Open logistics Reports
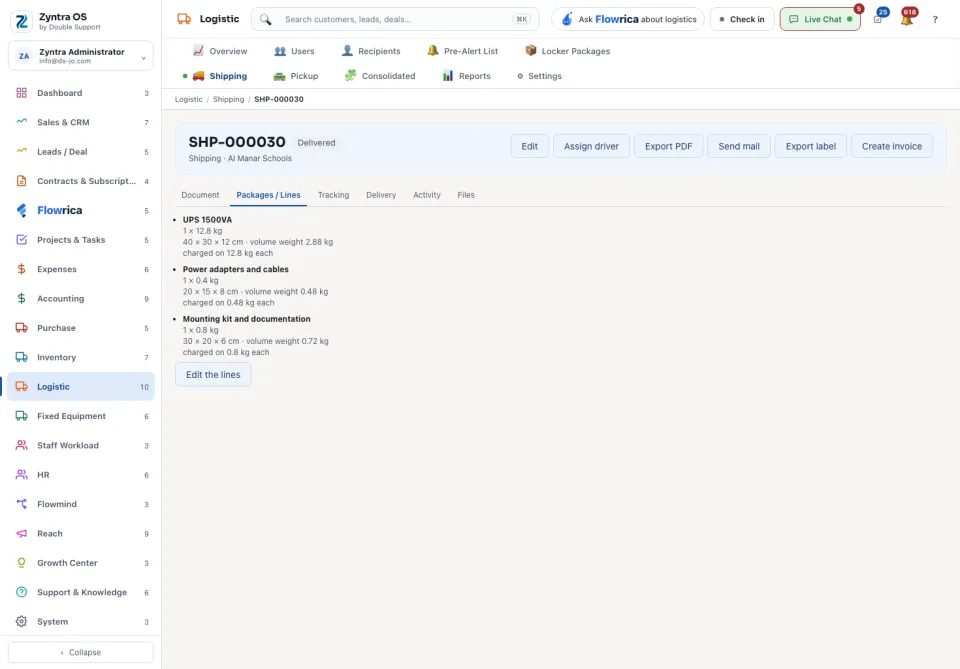960x669 pixels. (466, 76)
